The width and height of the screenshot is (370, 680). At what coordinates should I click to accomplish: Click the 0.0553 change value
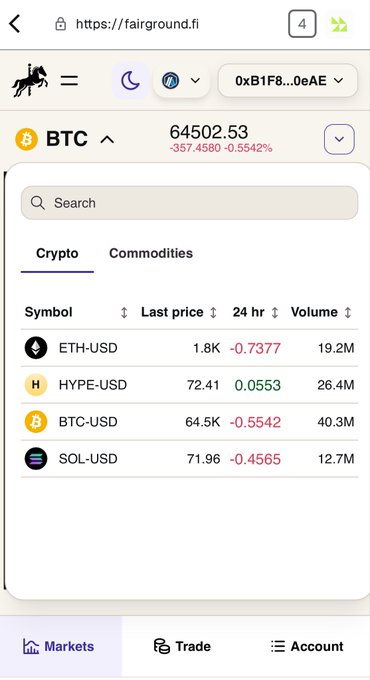258,385
